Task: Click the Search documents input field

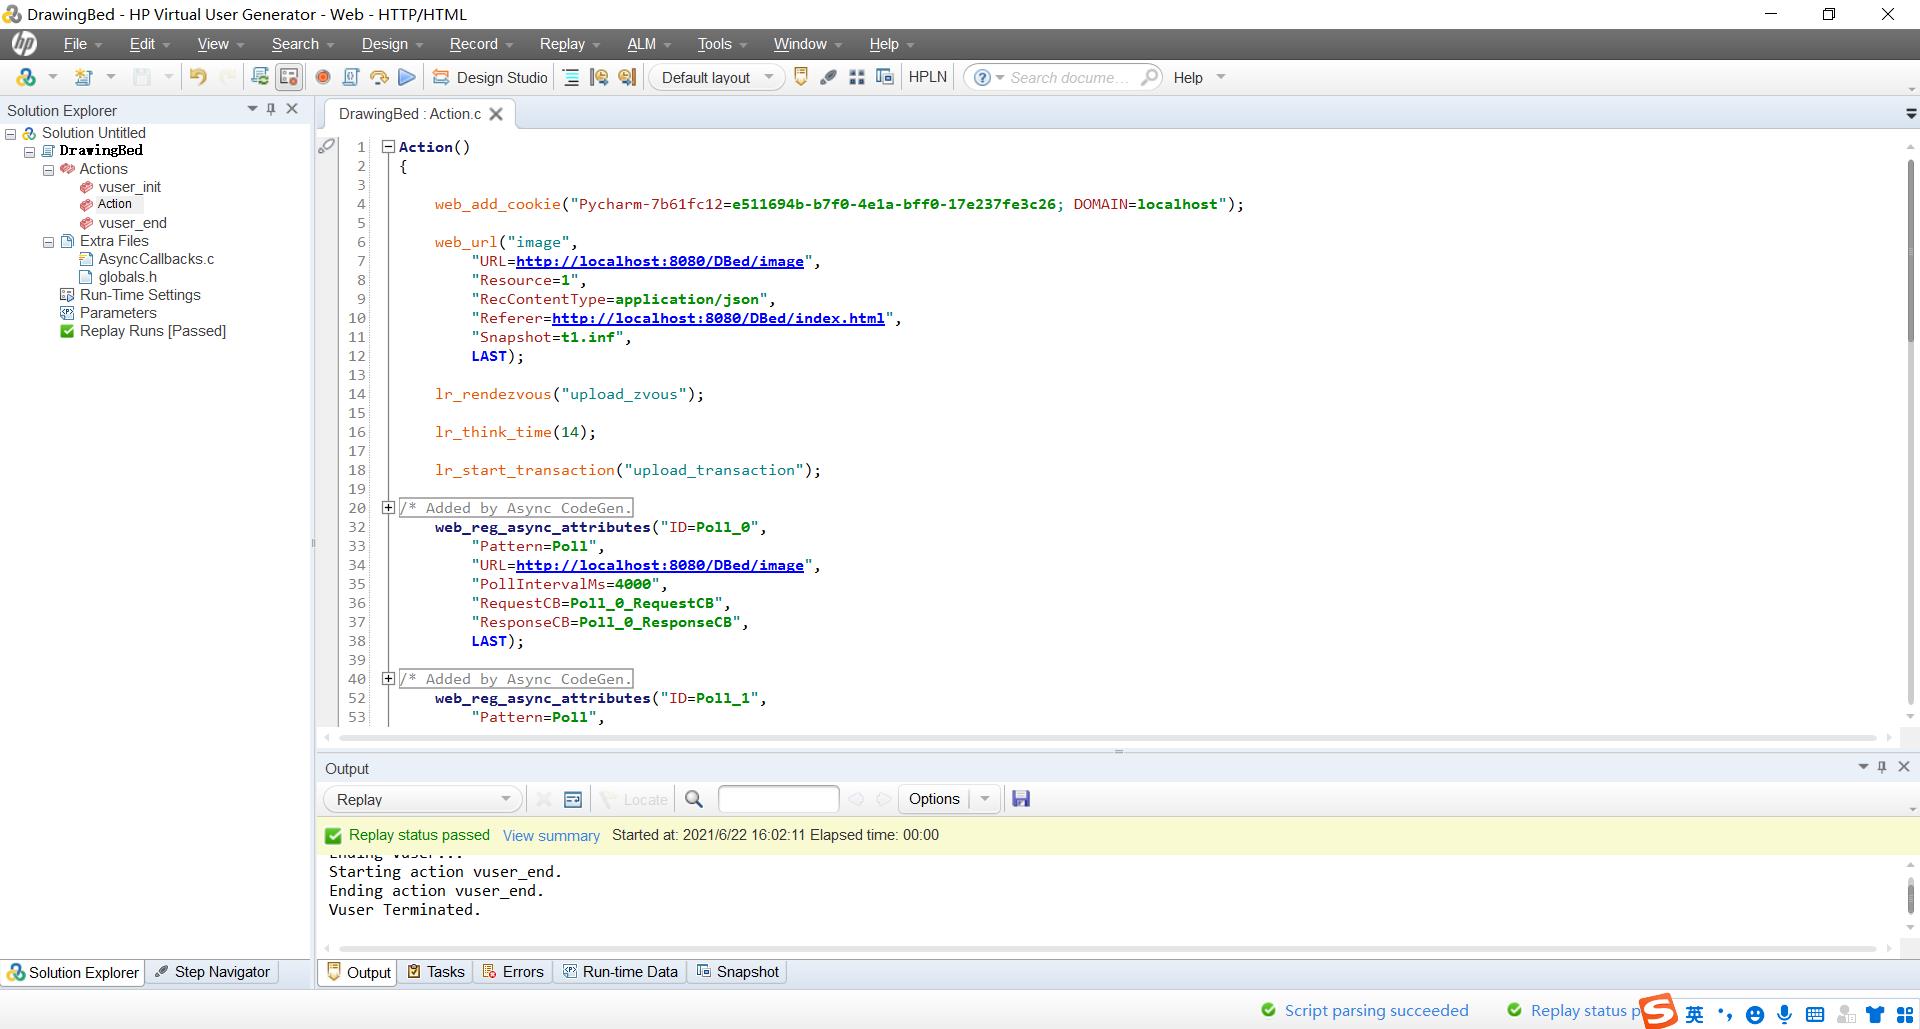Action: click(1070, 77)
